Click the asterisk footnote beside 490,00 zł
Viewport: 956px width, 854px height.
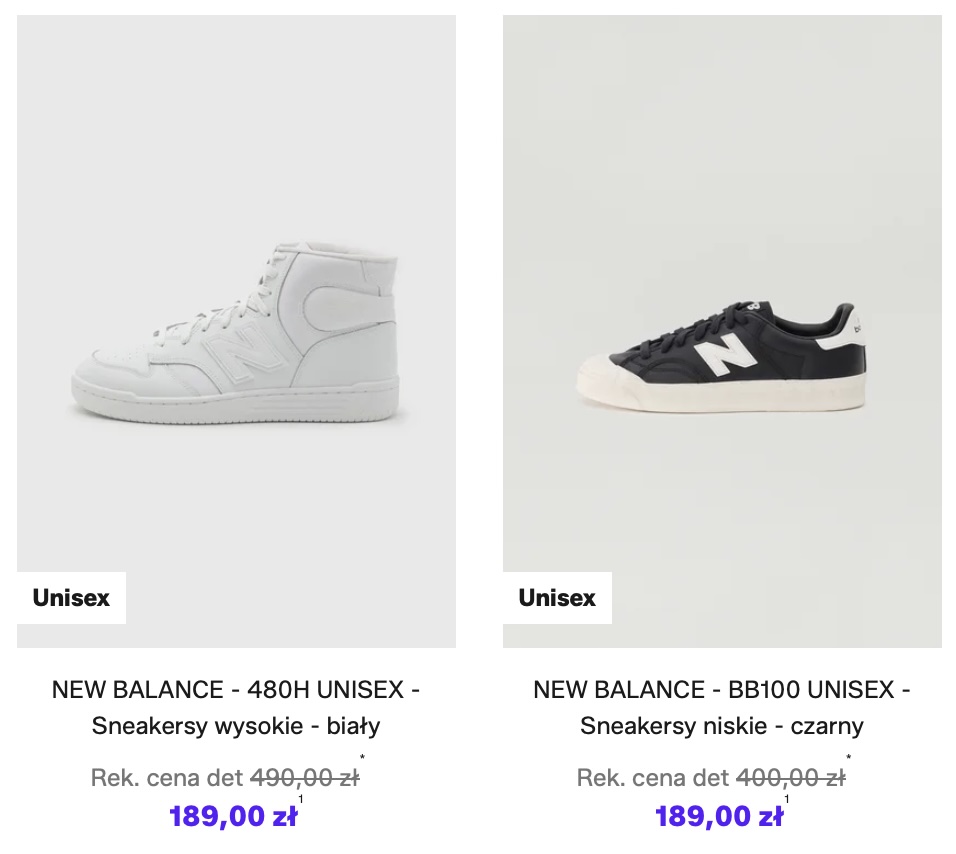(x=362, y=759)
